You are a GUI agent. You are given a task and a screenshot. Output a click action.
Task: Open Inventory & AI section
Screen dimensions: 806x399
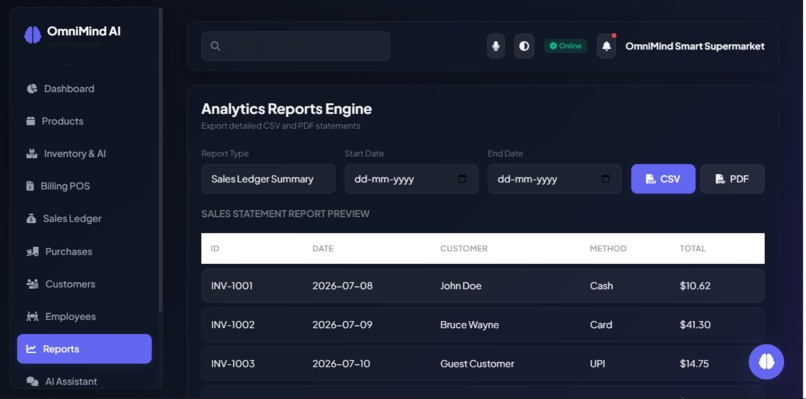pos(84,153)
